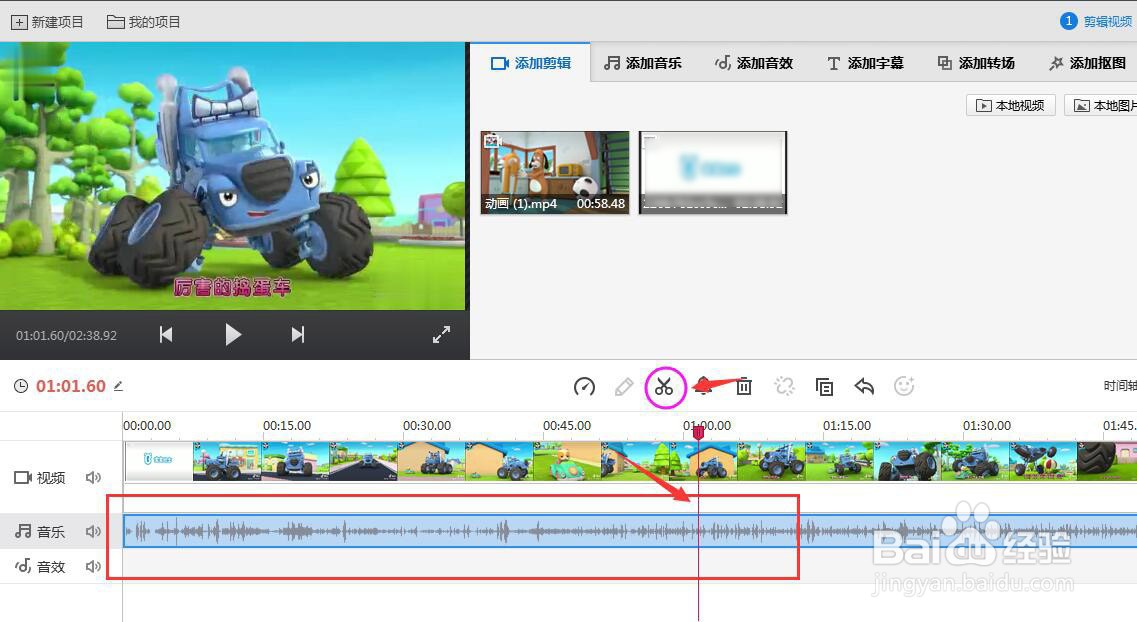Switch to the 添加字幕 tab
This screenshot has width=1137, height=622.
865,63
